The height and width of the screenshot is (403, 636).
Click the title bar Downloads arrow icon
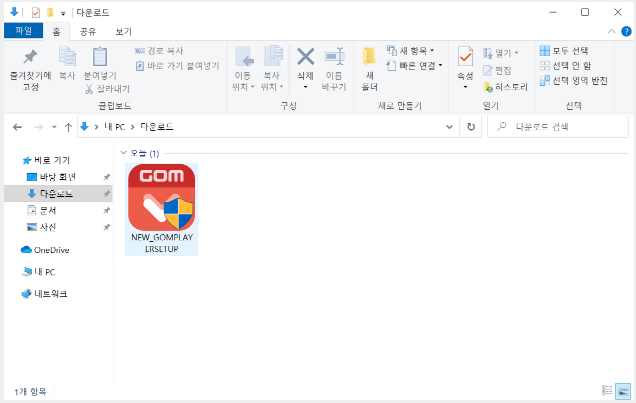[14, 12]
